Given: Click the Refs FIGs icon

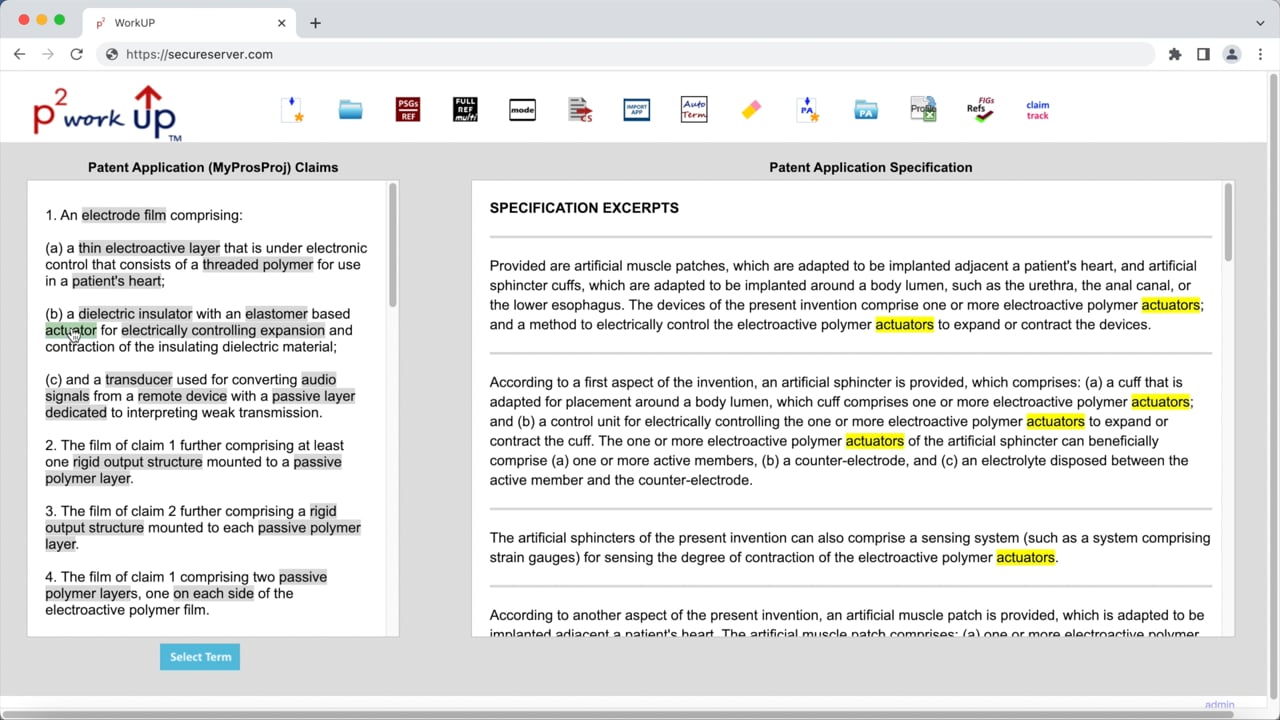Looking at the screenshot, I should pos(980,110).
